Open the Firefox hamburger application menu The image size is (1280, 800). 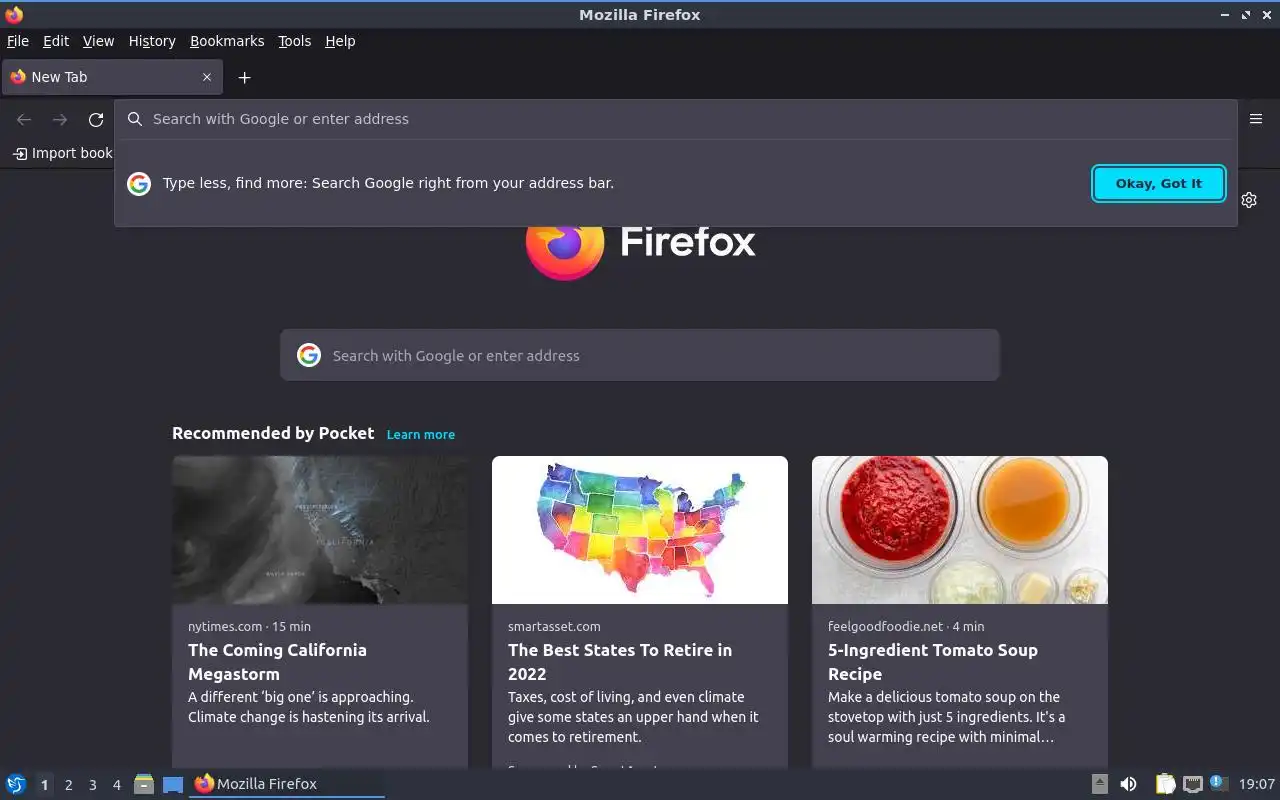pyautogui.click(x=1256, y=119)
